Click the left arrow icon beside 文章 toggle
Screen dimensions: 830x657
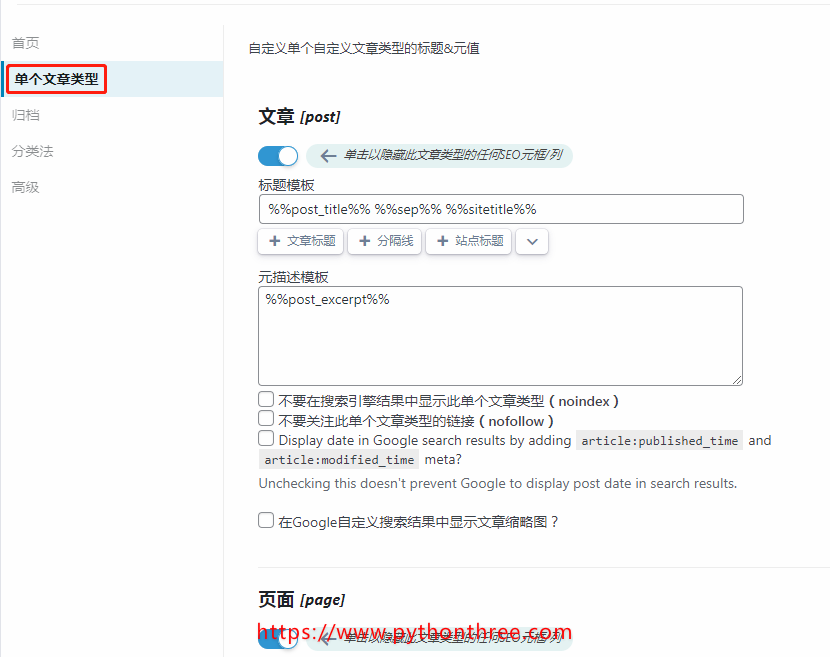pos(328,156)
